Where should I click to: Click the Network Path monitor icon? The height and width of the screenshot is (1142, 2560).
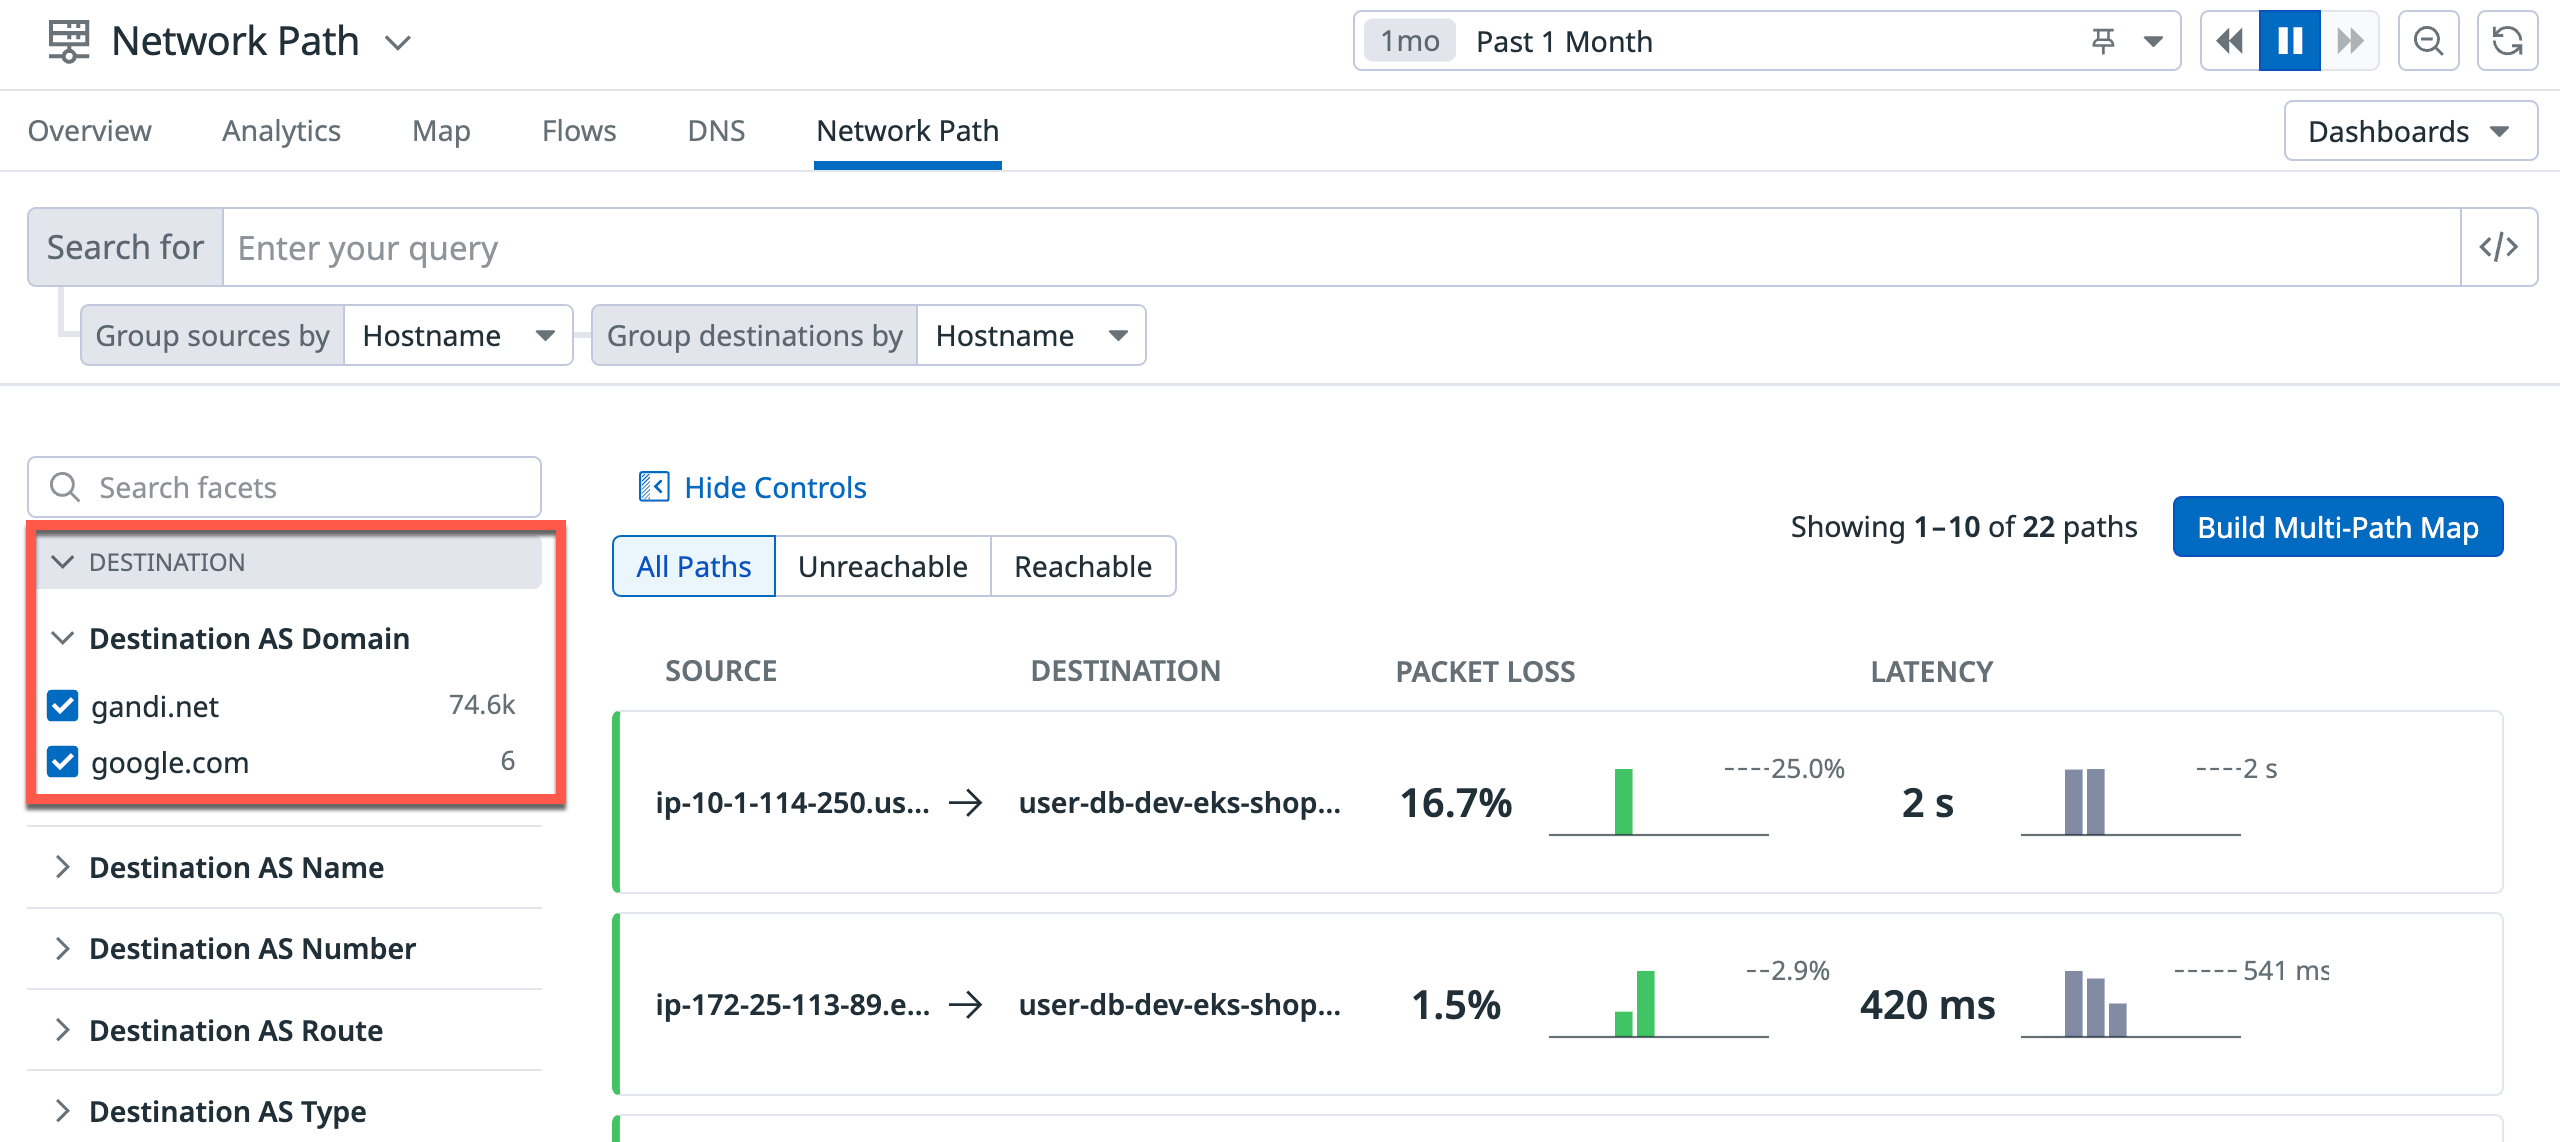pos(68,41)
